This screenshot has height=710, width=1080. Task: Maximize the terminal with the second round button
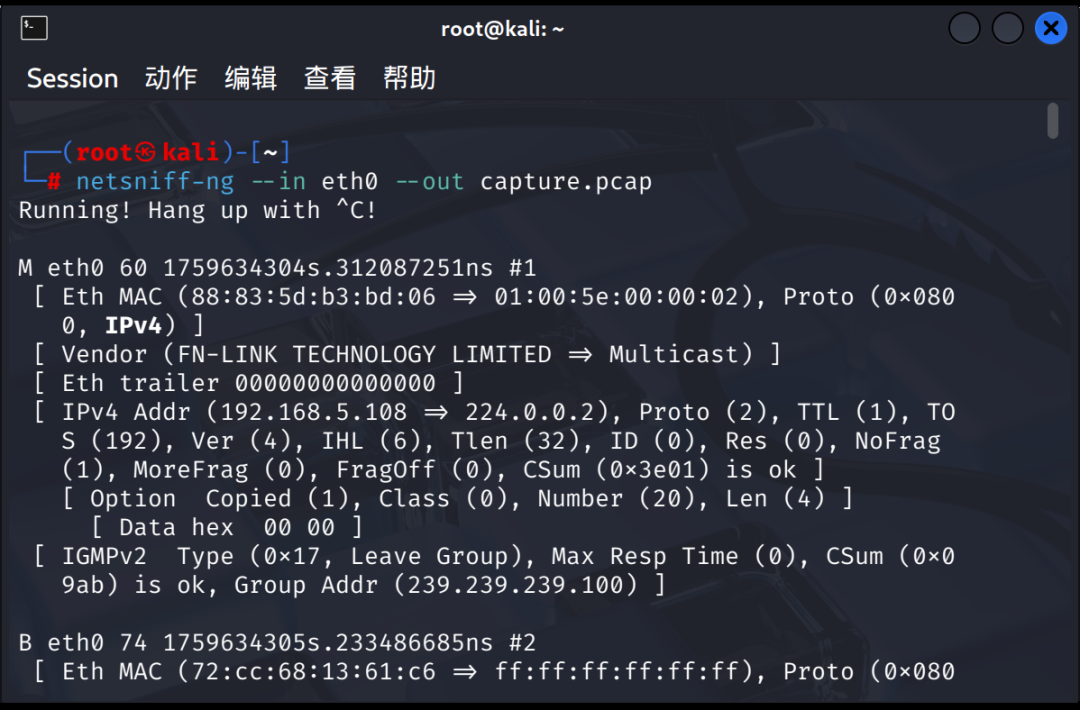point(1008,28)
